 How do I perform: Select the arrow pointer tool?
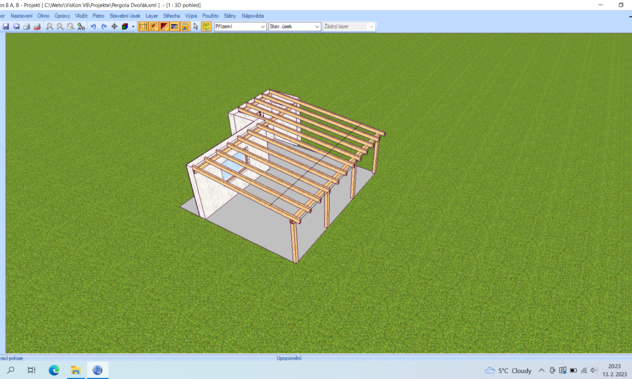click(x=196, y=27)
